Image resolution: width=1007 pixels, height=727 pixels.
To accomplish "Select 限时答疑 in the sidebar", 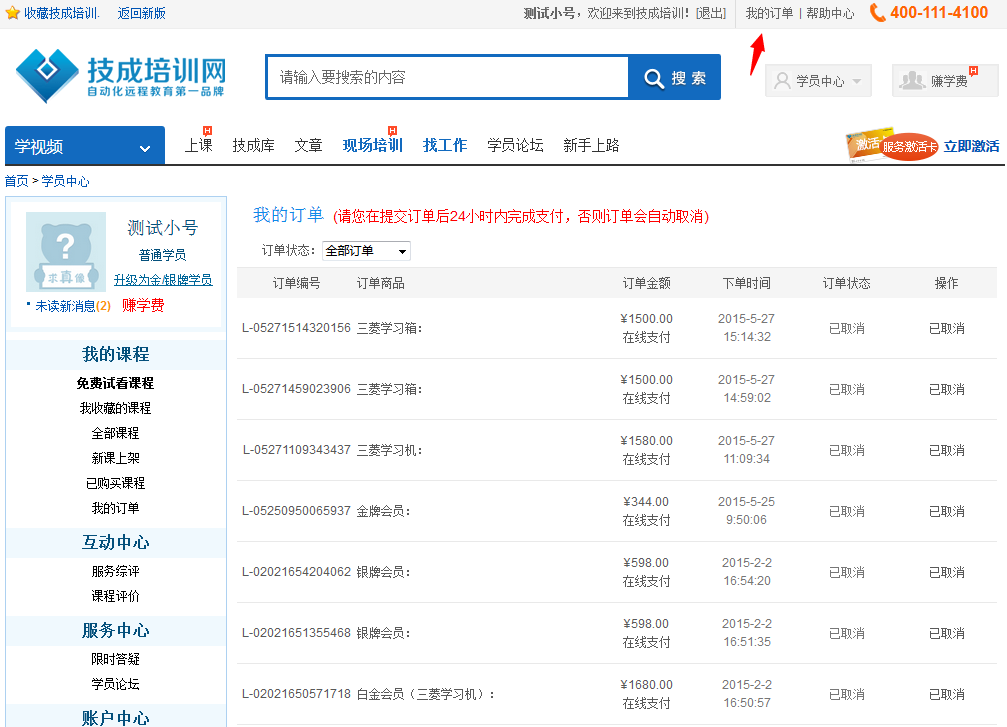I will pos(116,660).
